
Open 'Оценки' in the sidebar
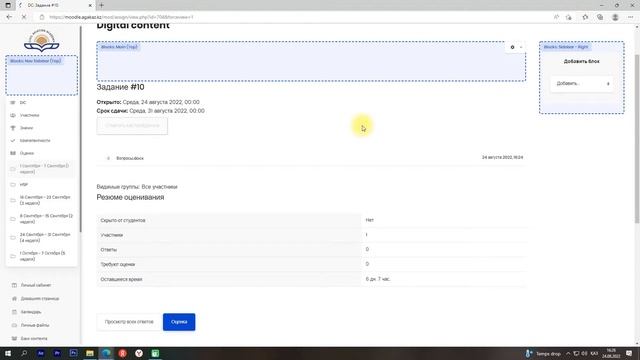tap(27, 153)
